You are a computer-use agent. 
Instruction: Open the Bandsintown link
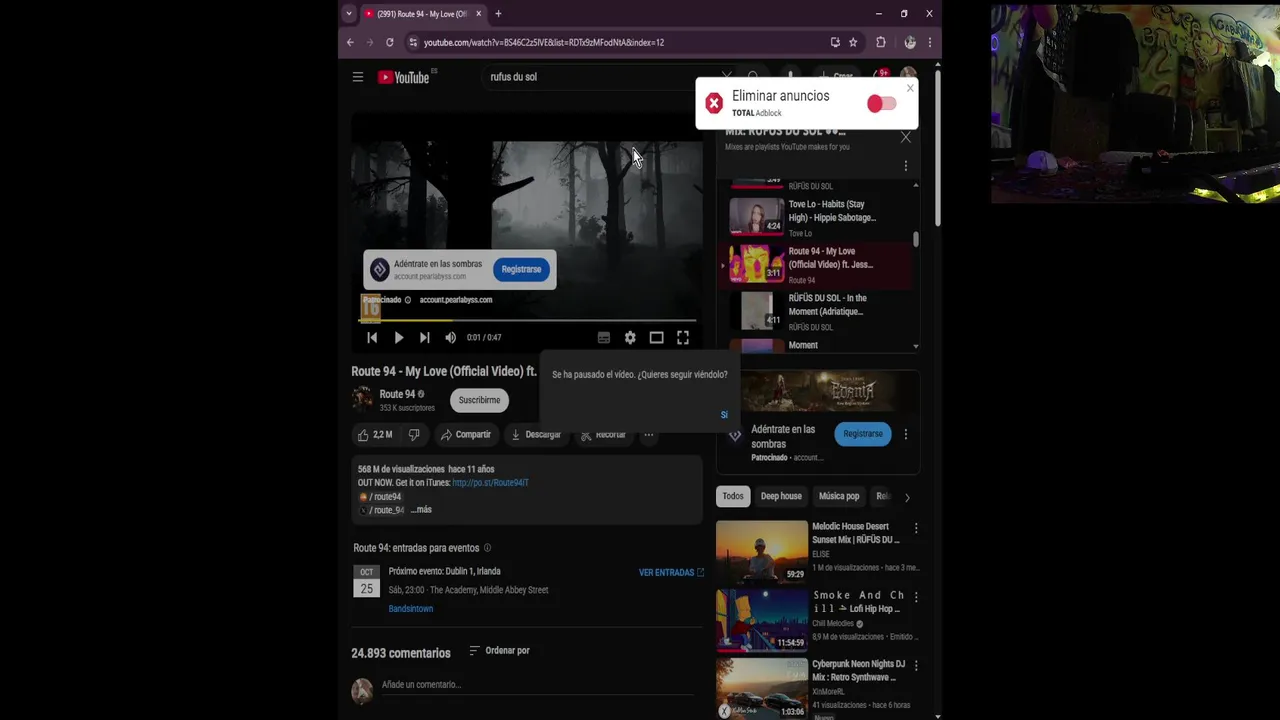point(411,609)
